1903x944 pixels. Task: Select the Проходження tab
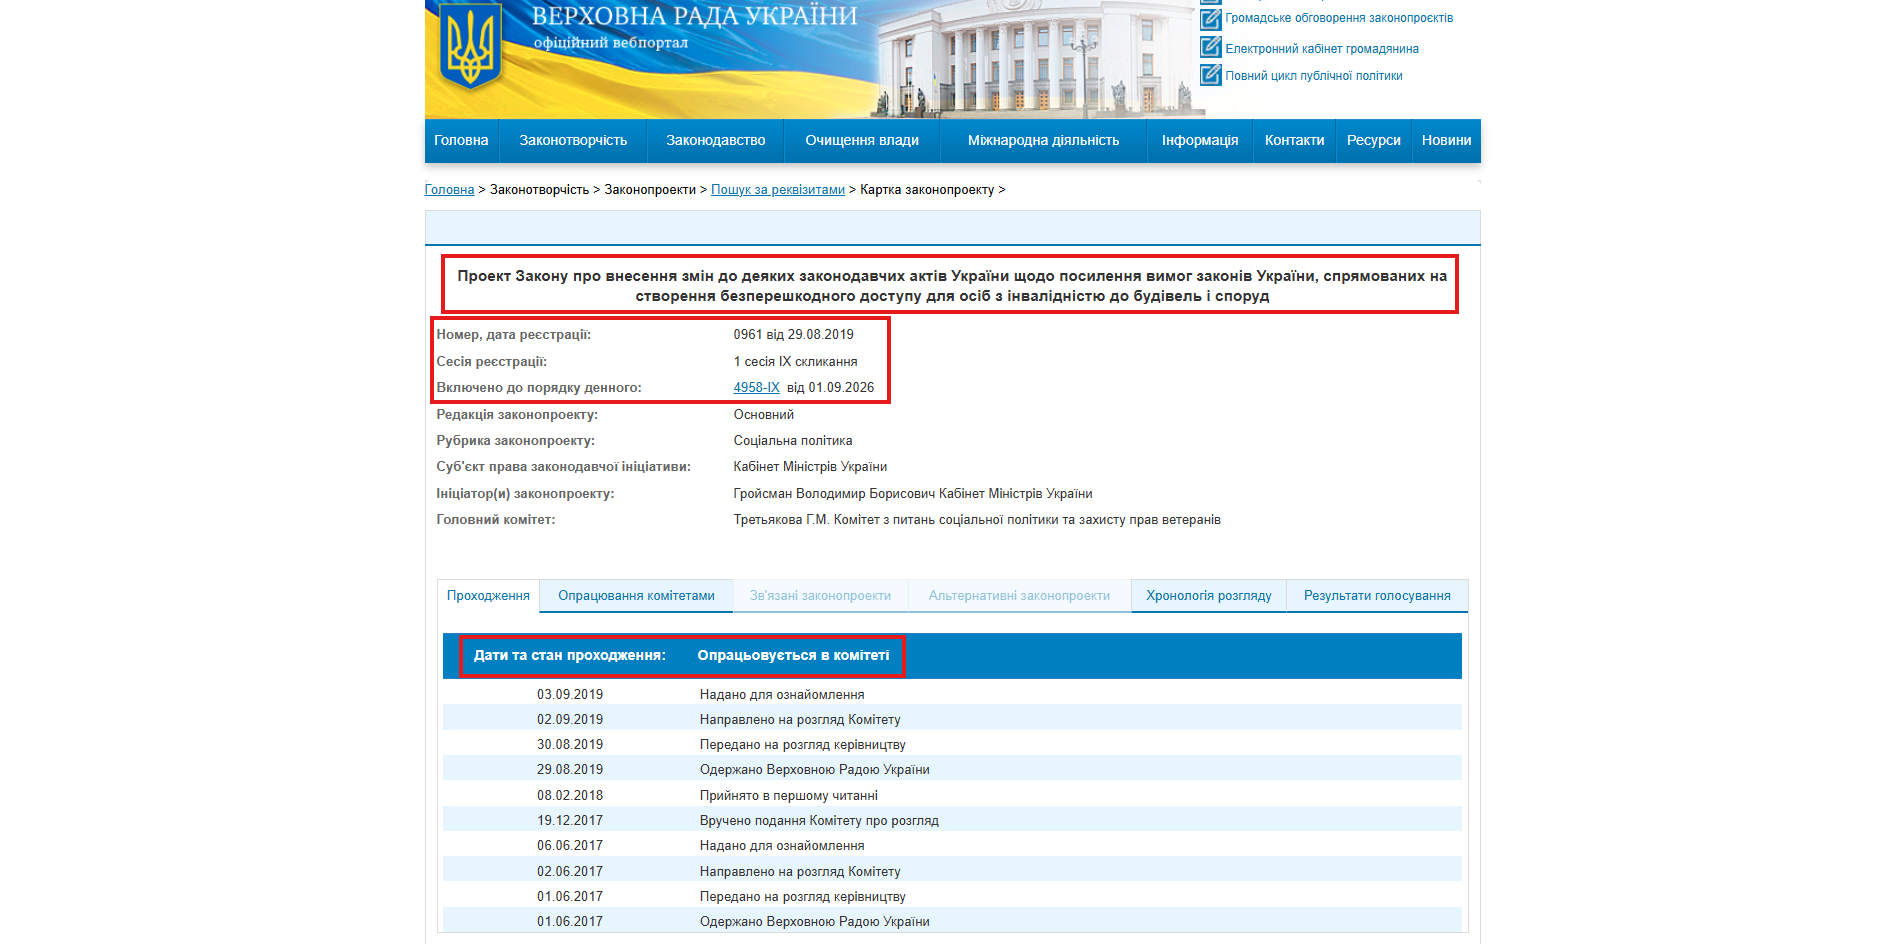click(x=488, y=596)
